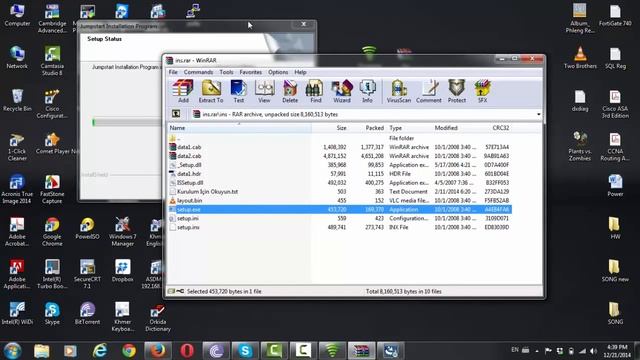Open the Google Chrome desktop shortcut

52,231
